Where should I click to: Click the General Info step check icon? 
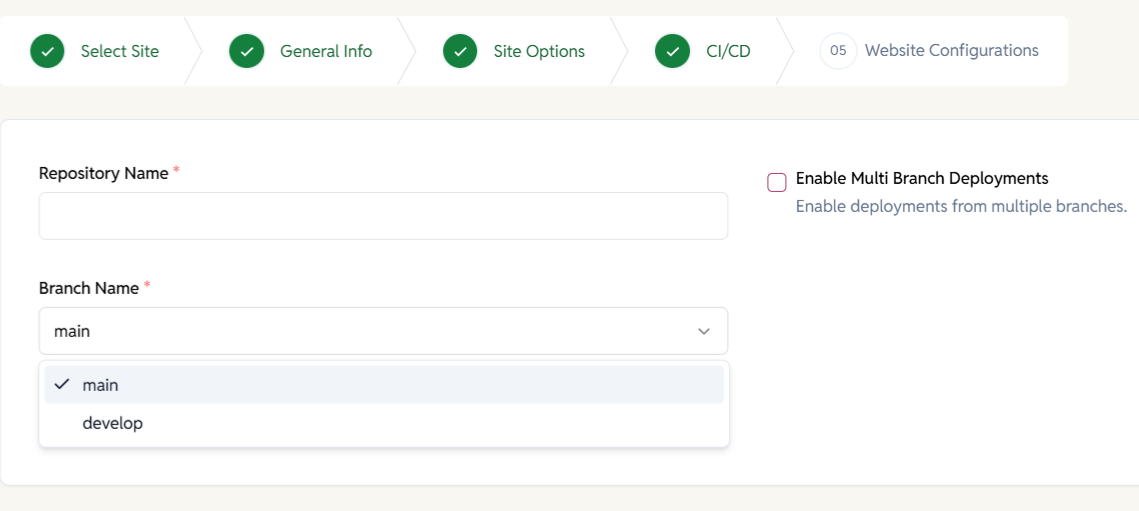click(246, 51)
